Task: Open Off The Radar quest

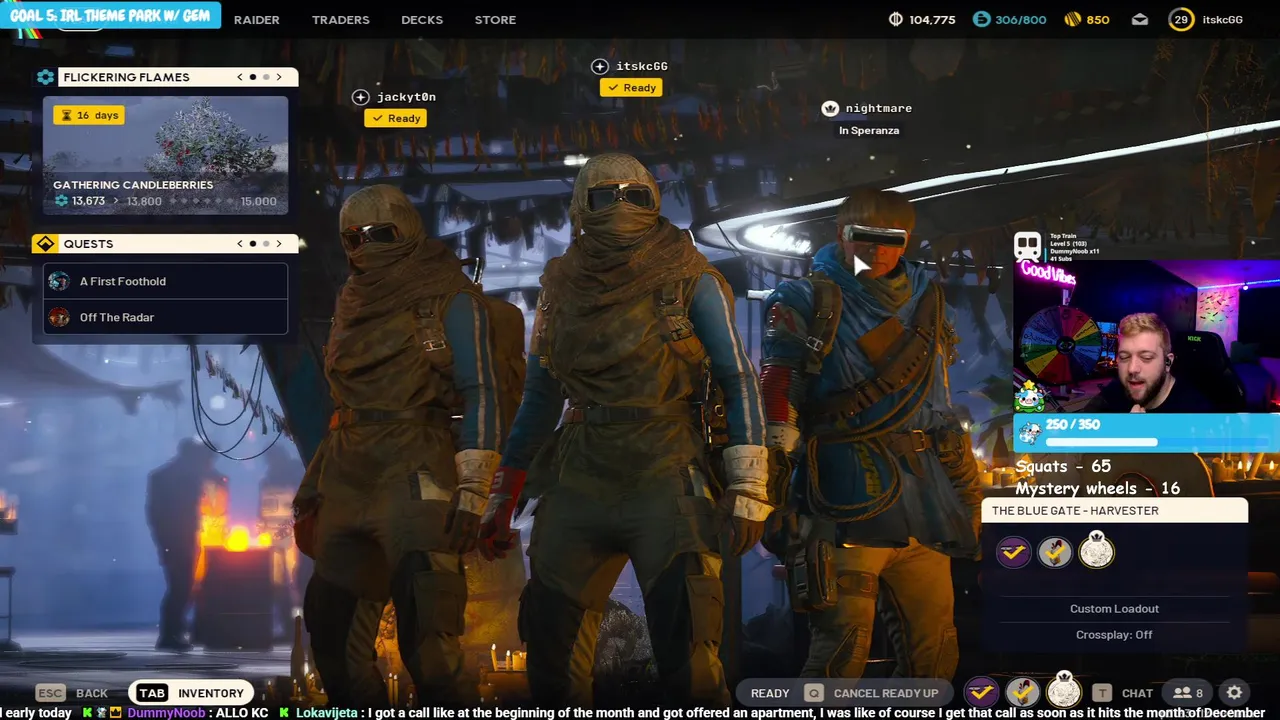Action: click(x=166, y=317)
